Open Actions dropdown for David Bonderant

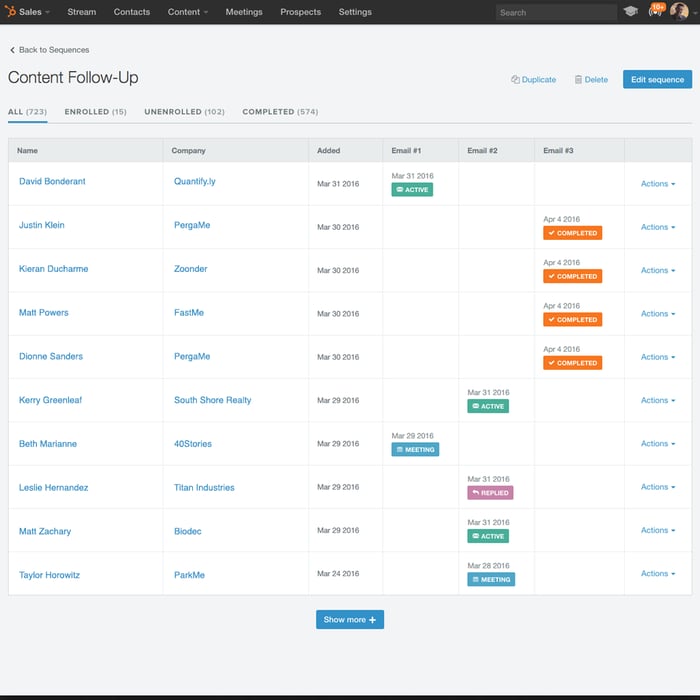[x=657, y=184]
